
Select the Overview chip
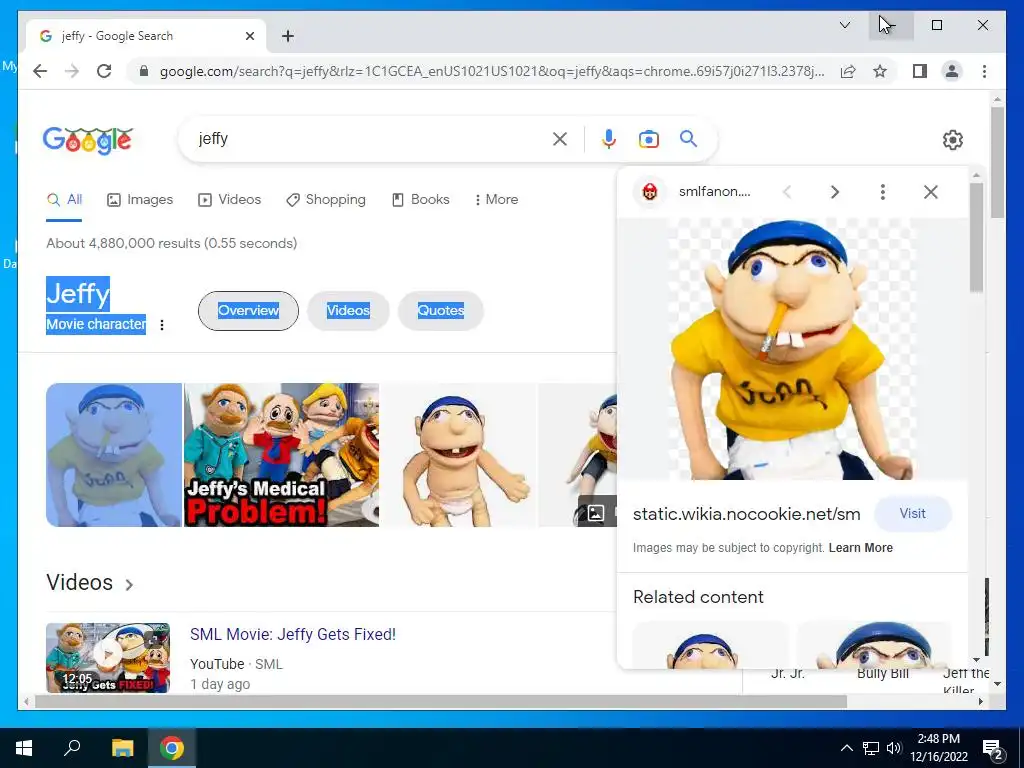(x=248, y=311)
